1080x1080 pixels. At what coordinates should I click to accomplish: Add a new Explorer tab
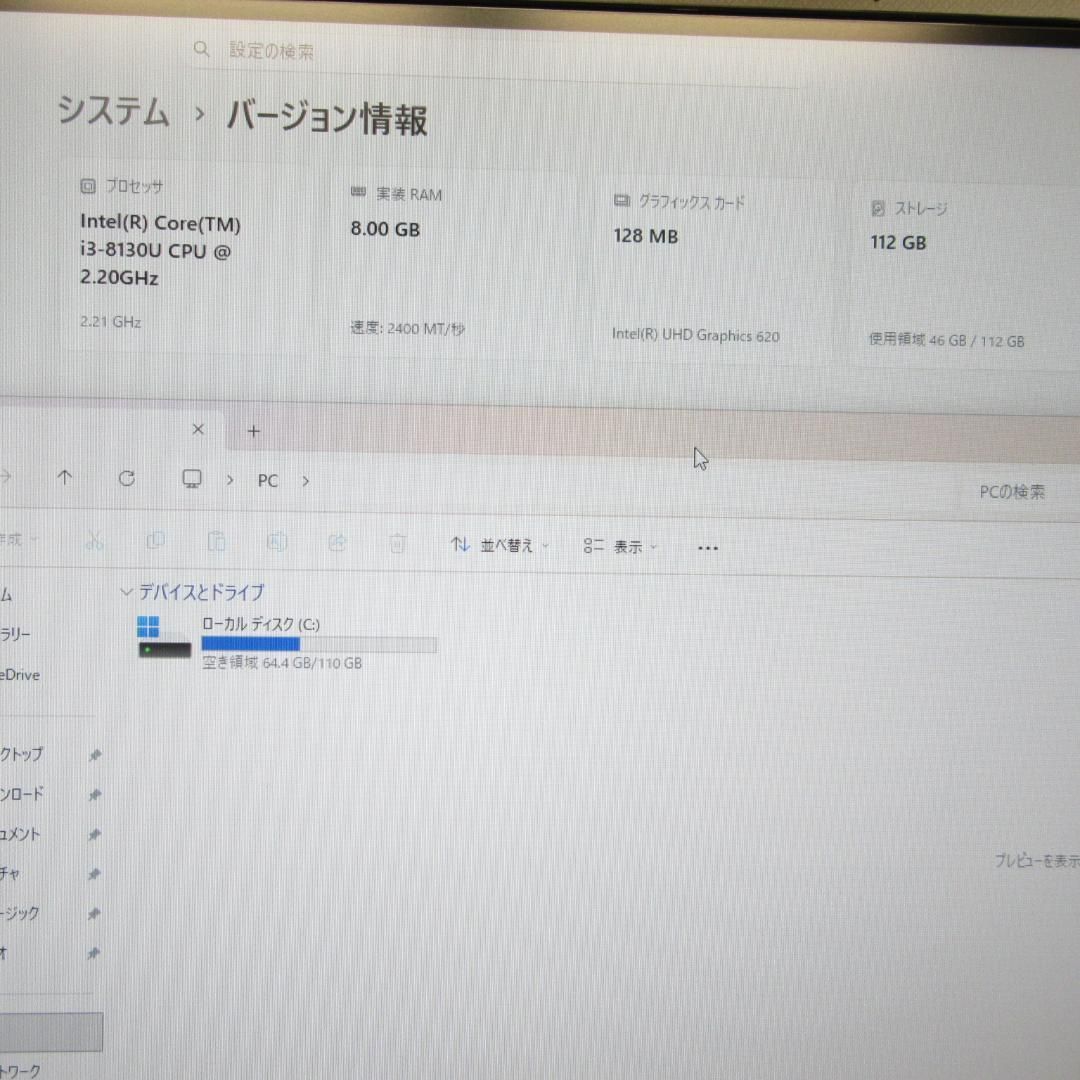click(253, 431)
